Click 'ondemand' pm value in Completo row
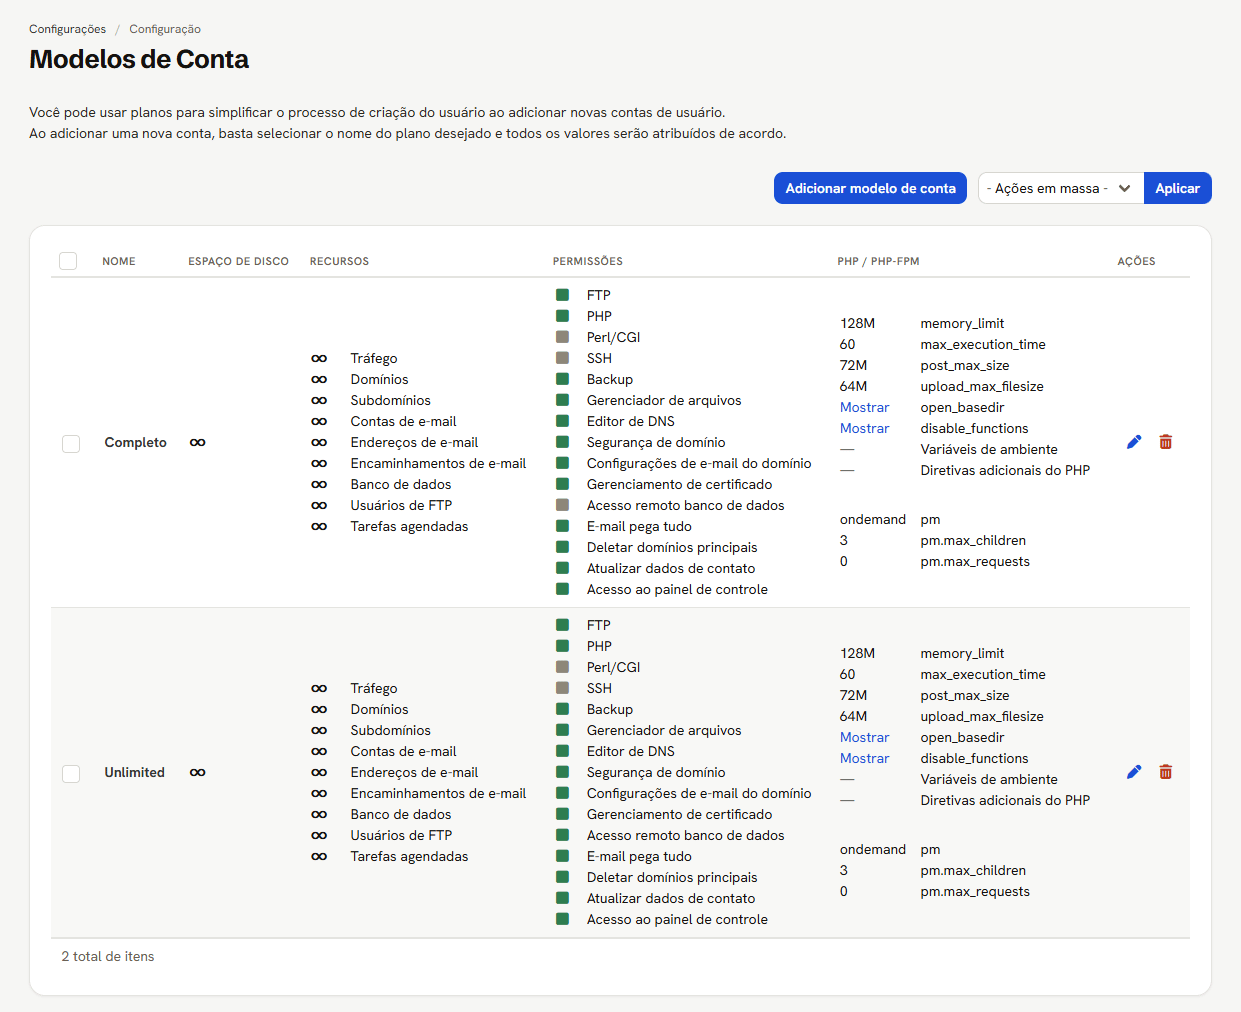 873,519
